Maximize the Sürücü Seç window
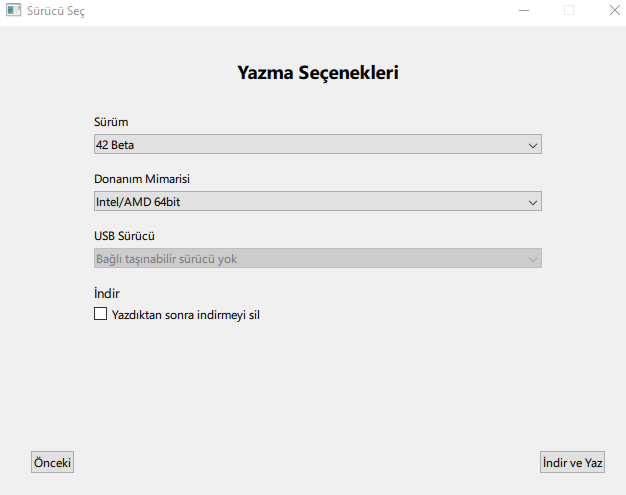The height and width of the screenshot is (495, 626). click(x=569, y=11)
